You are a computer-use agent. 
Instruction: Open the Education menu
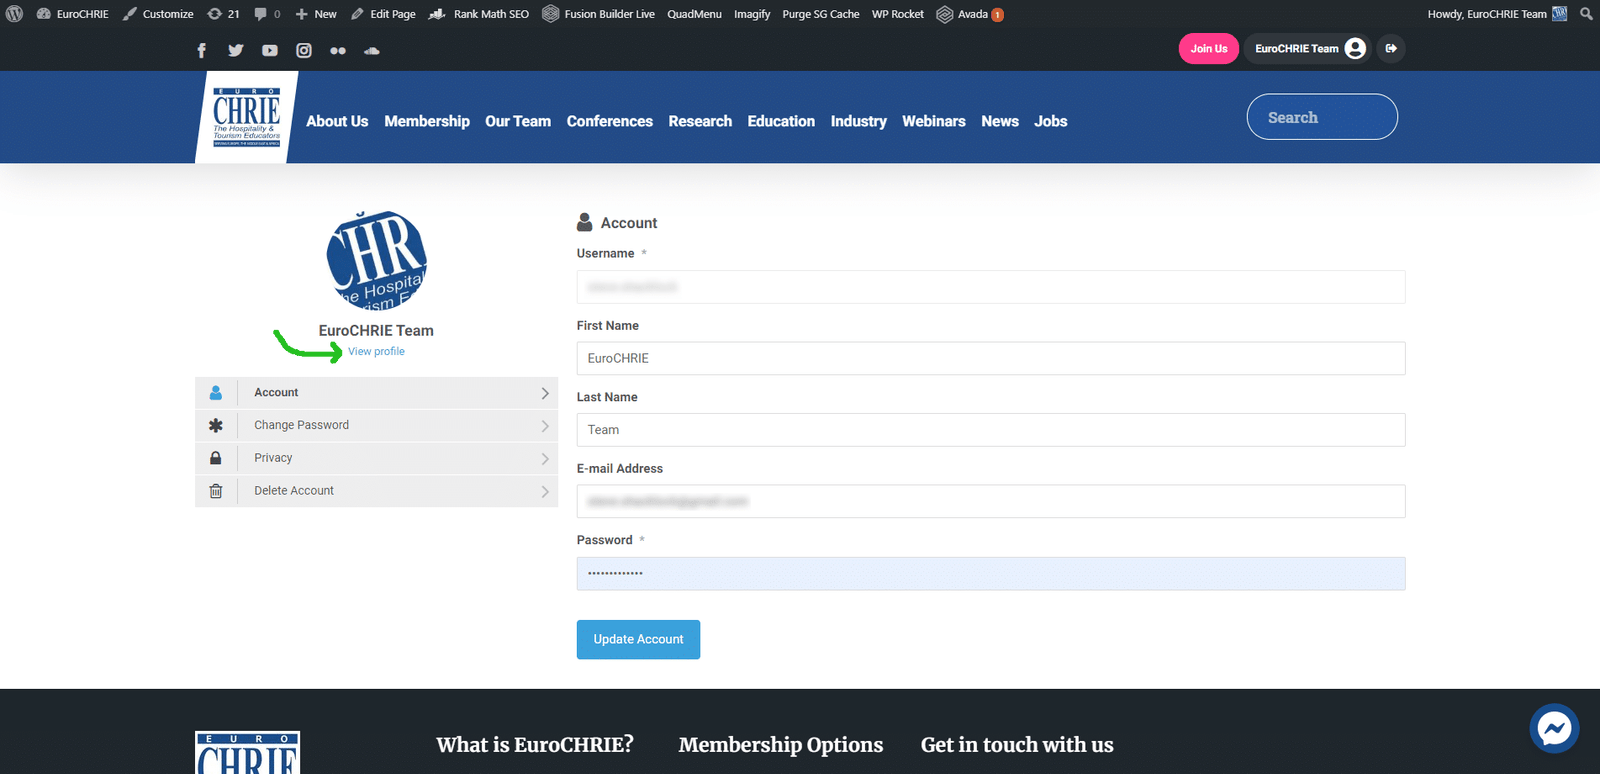pos(781,121)
